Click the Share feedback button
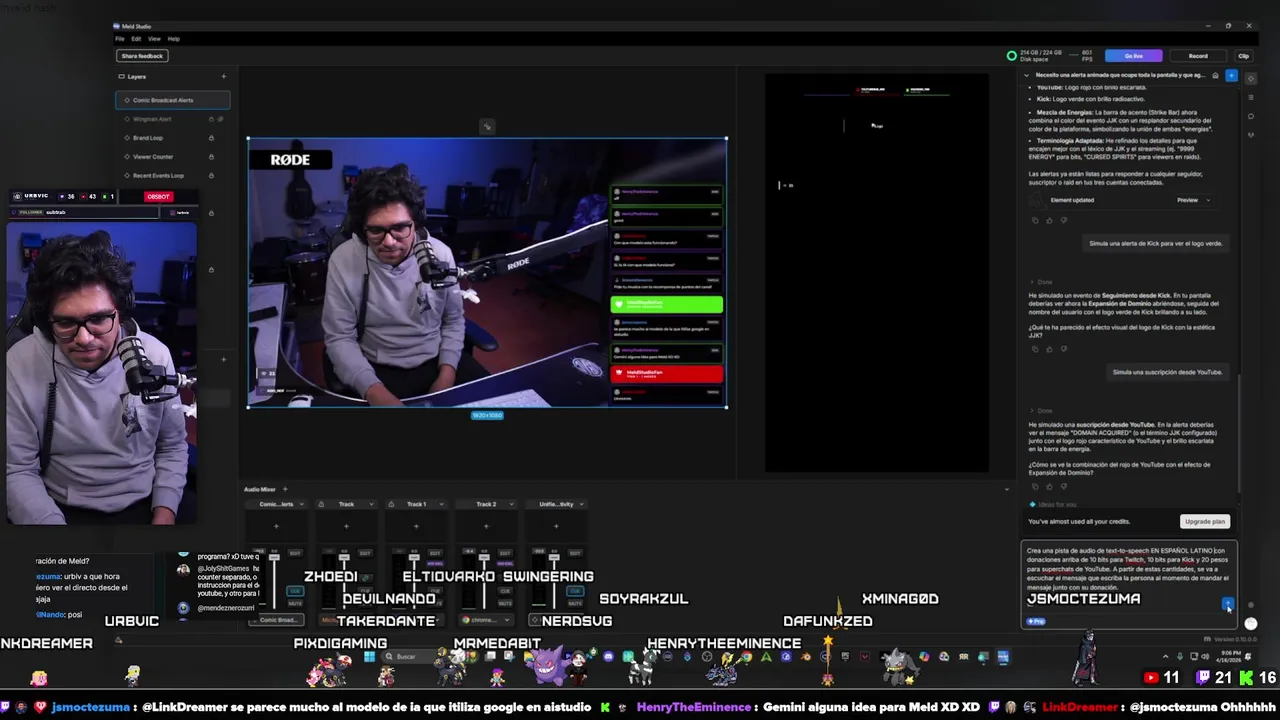Screen dimensions: 1280x720 click(142, 56)
